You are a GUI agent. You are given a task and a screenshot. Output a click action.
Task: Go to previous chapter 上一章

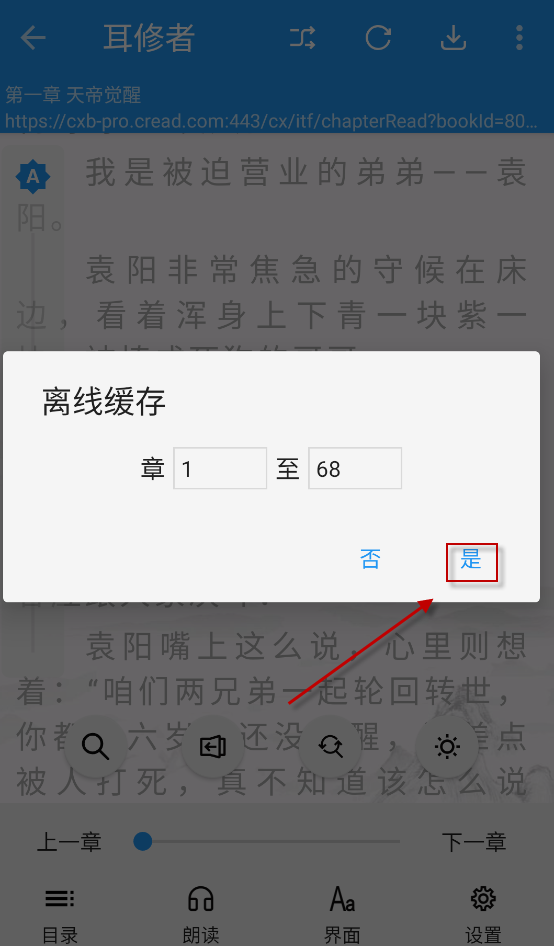click(x=69, y=842)
